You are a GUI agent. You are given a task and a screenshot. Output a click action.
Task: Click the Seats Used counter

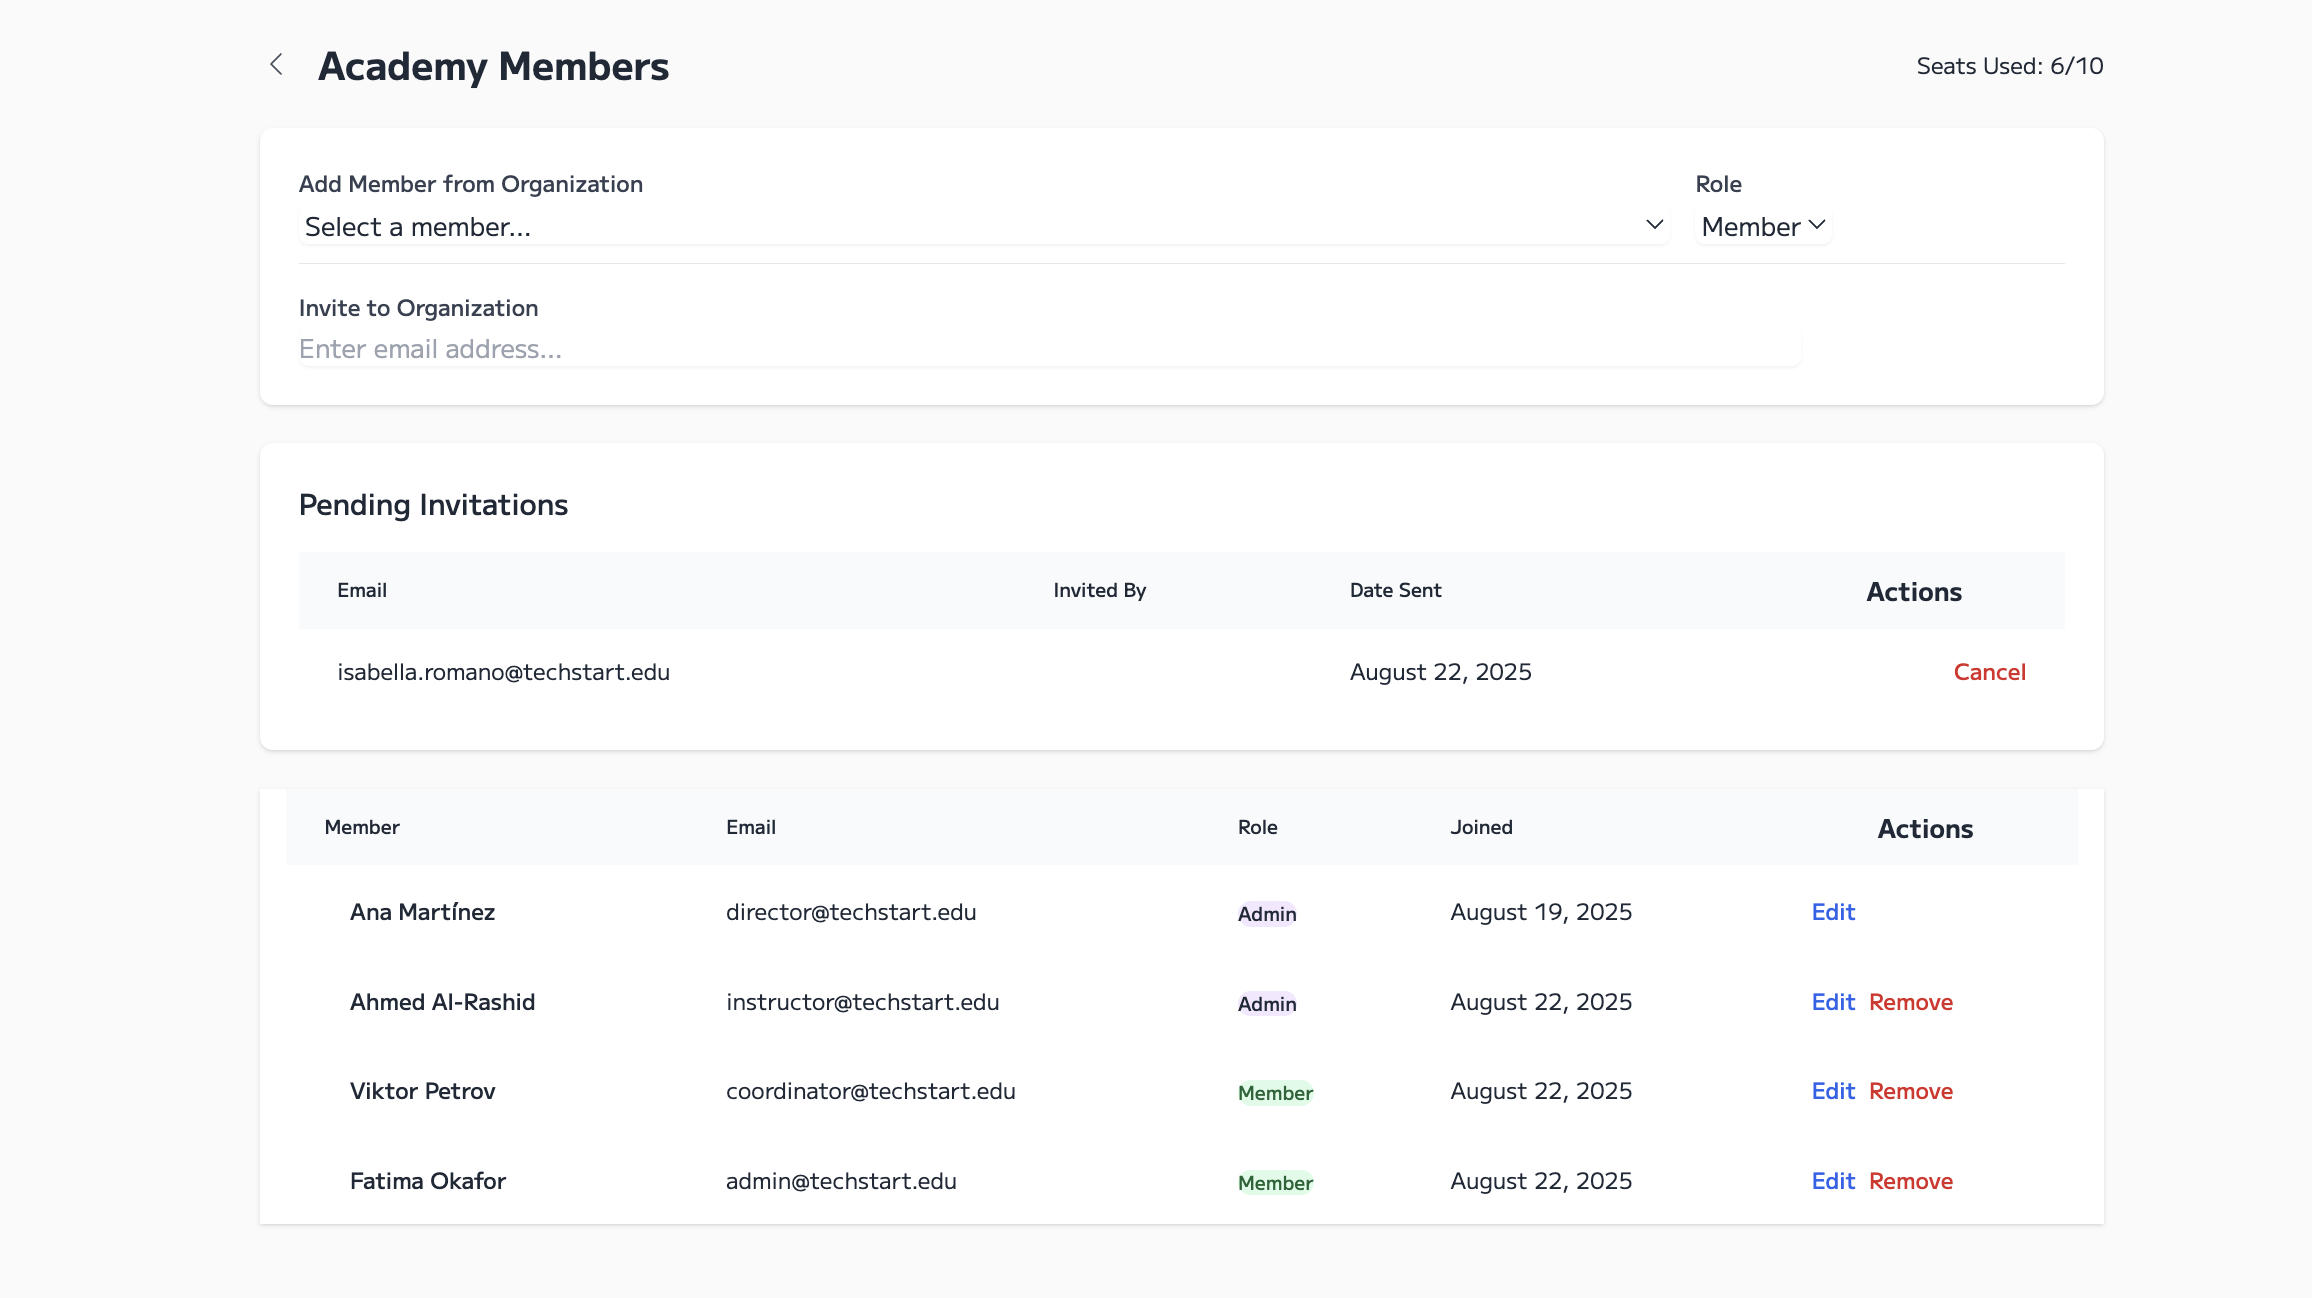(x=2009, y=66)
